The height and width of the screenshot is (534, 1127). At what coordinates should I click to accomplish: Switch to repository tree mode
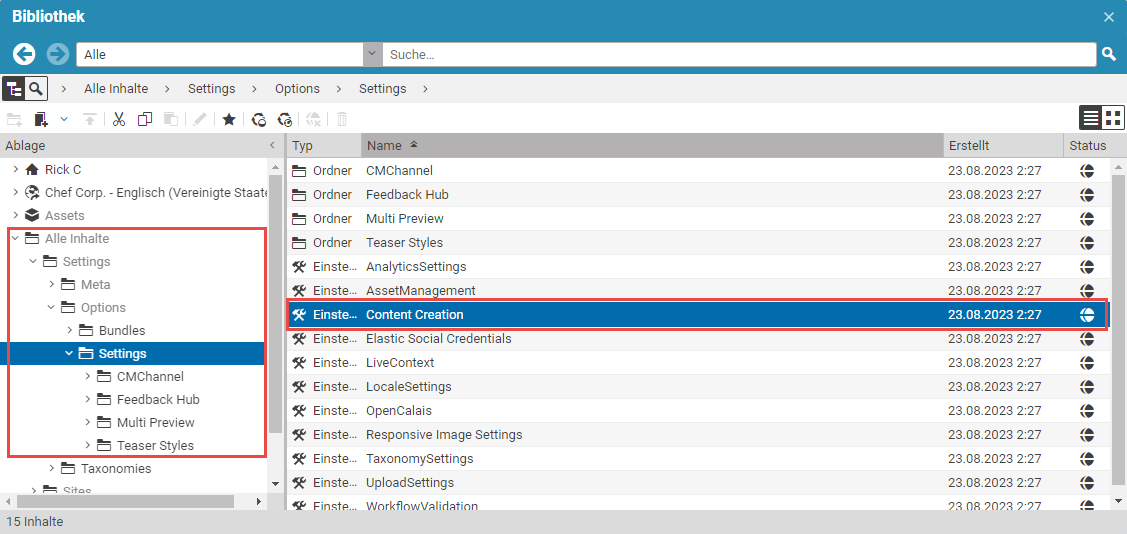(x=14, y=89)
